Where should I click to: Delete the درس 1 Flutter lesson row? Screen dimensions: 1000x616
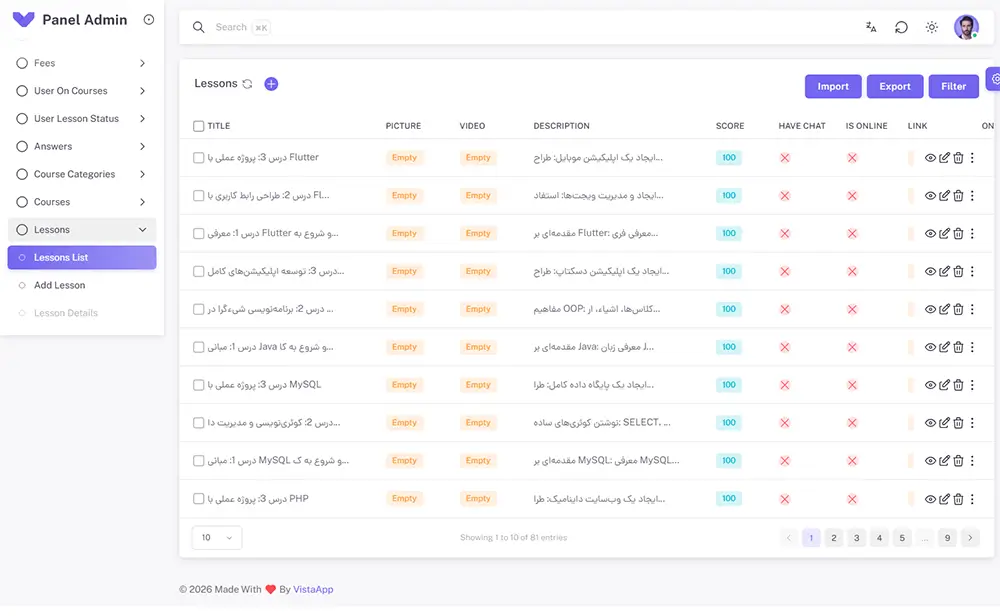click(958, 233)
